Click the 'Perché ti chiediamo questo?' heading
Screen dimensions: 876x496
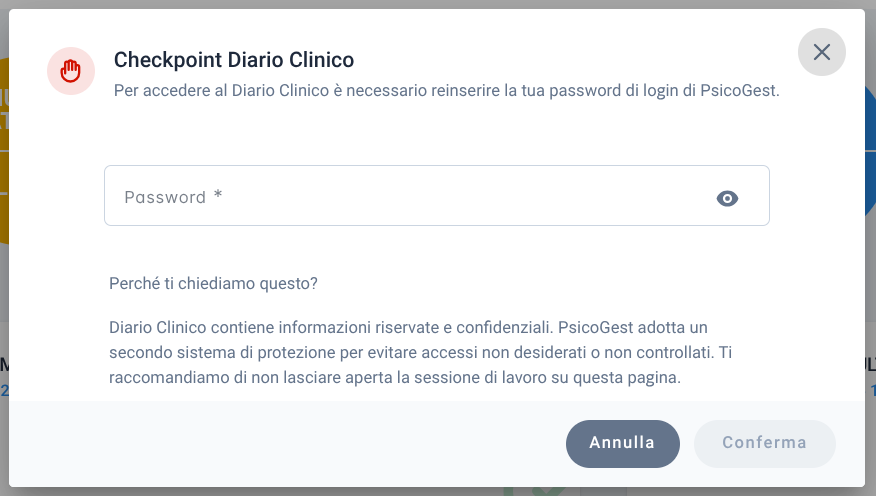[213, 283]
